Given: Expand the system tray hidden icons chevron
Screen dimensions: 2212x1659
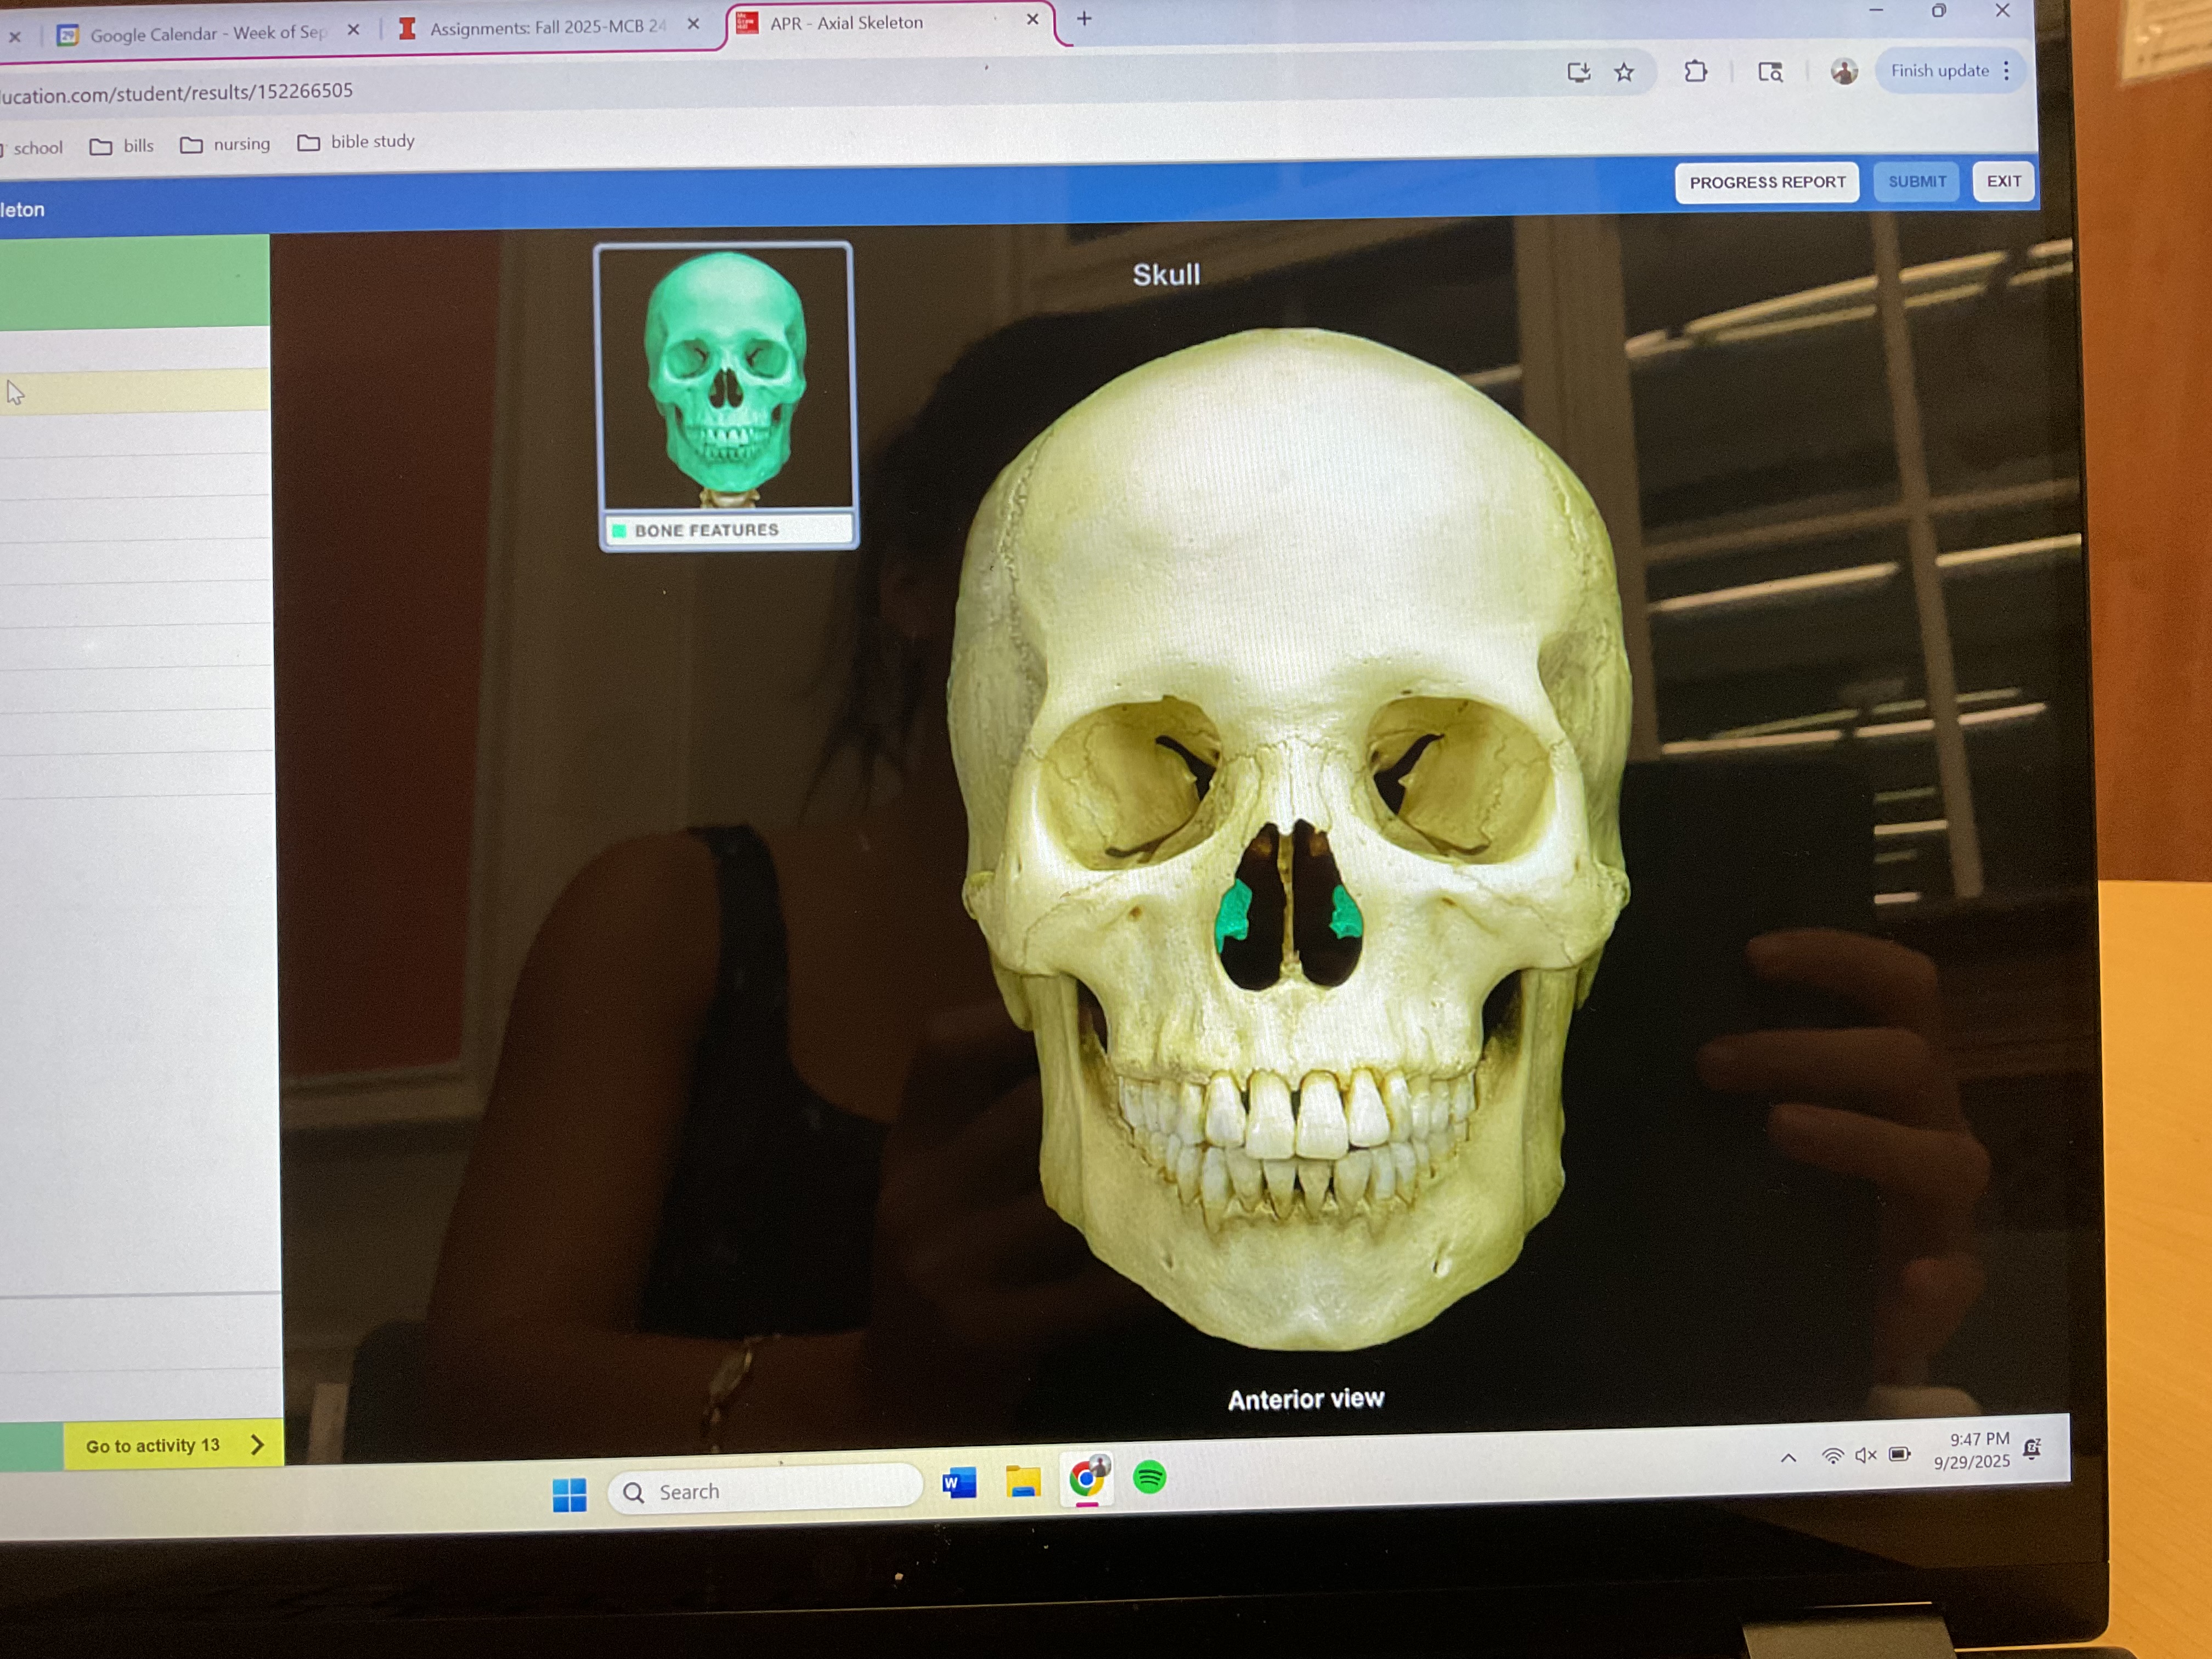Looking at the screenshot, I should (1788, 1458).
